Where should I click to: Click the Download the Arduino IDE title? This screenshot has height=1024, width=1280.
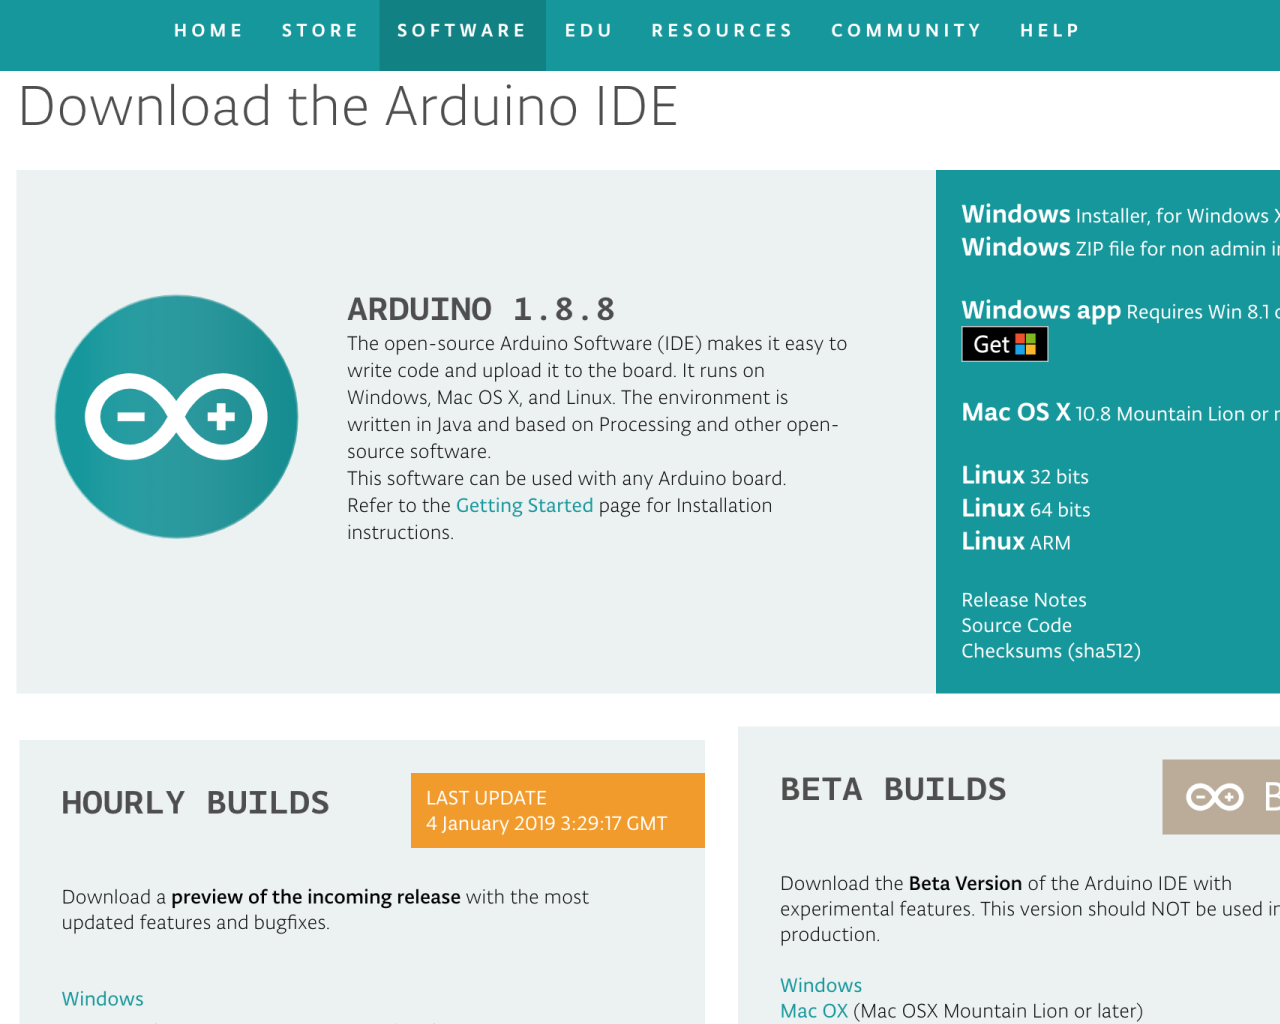[349, 106]
